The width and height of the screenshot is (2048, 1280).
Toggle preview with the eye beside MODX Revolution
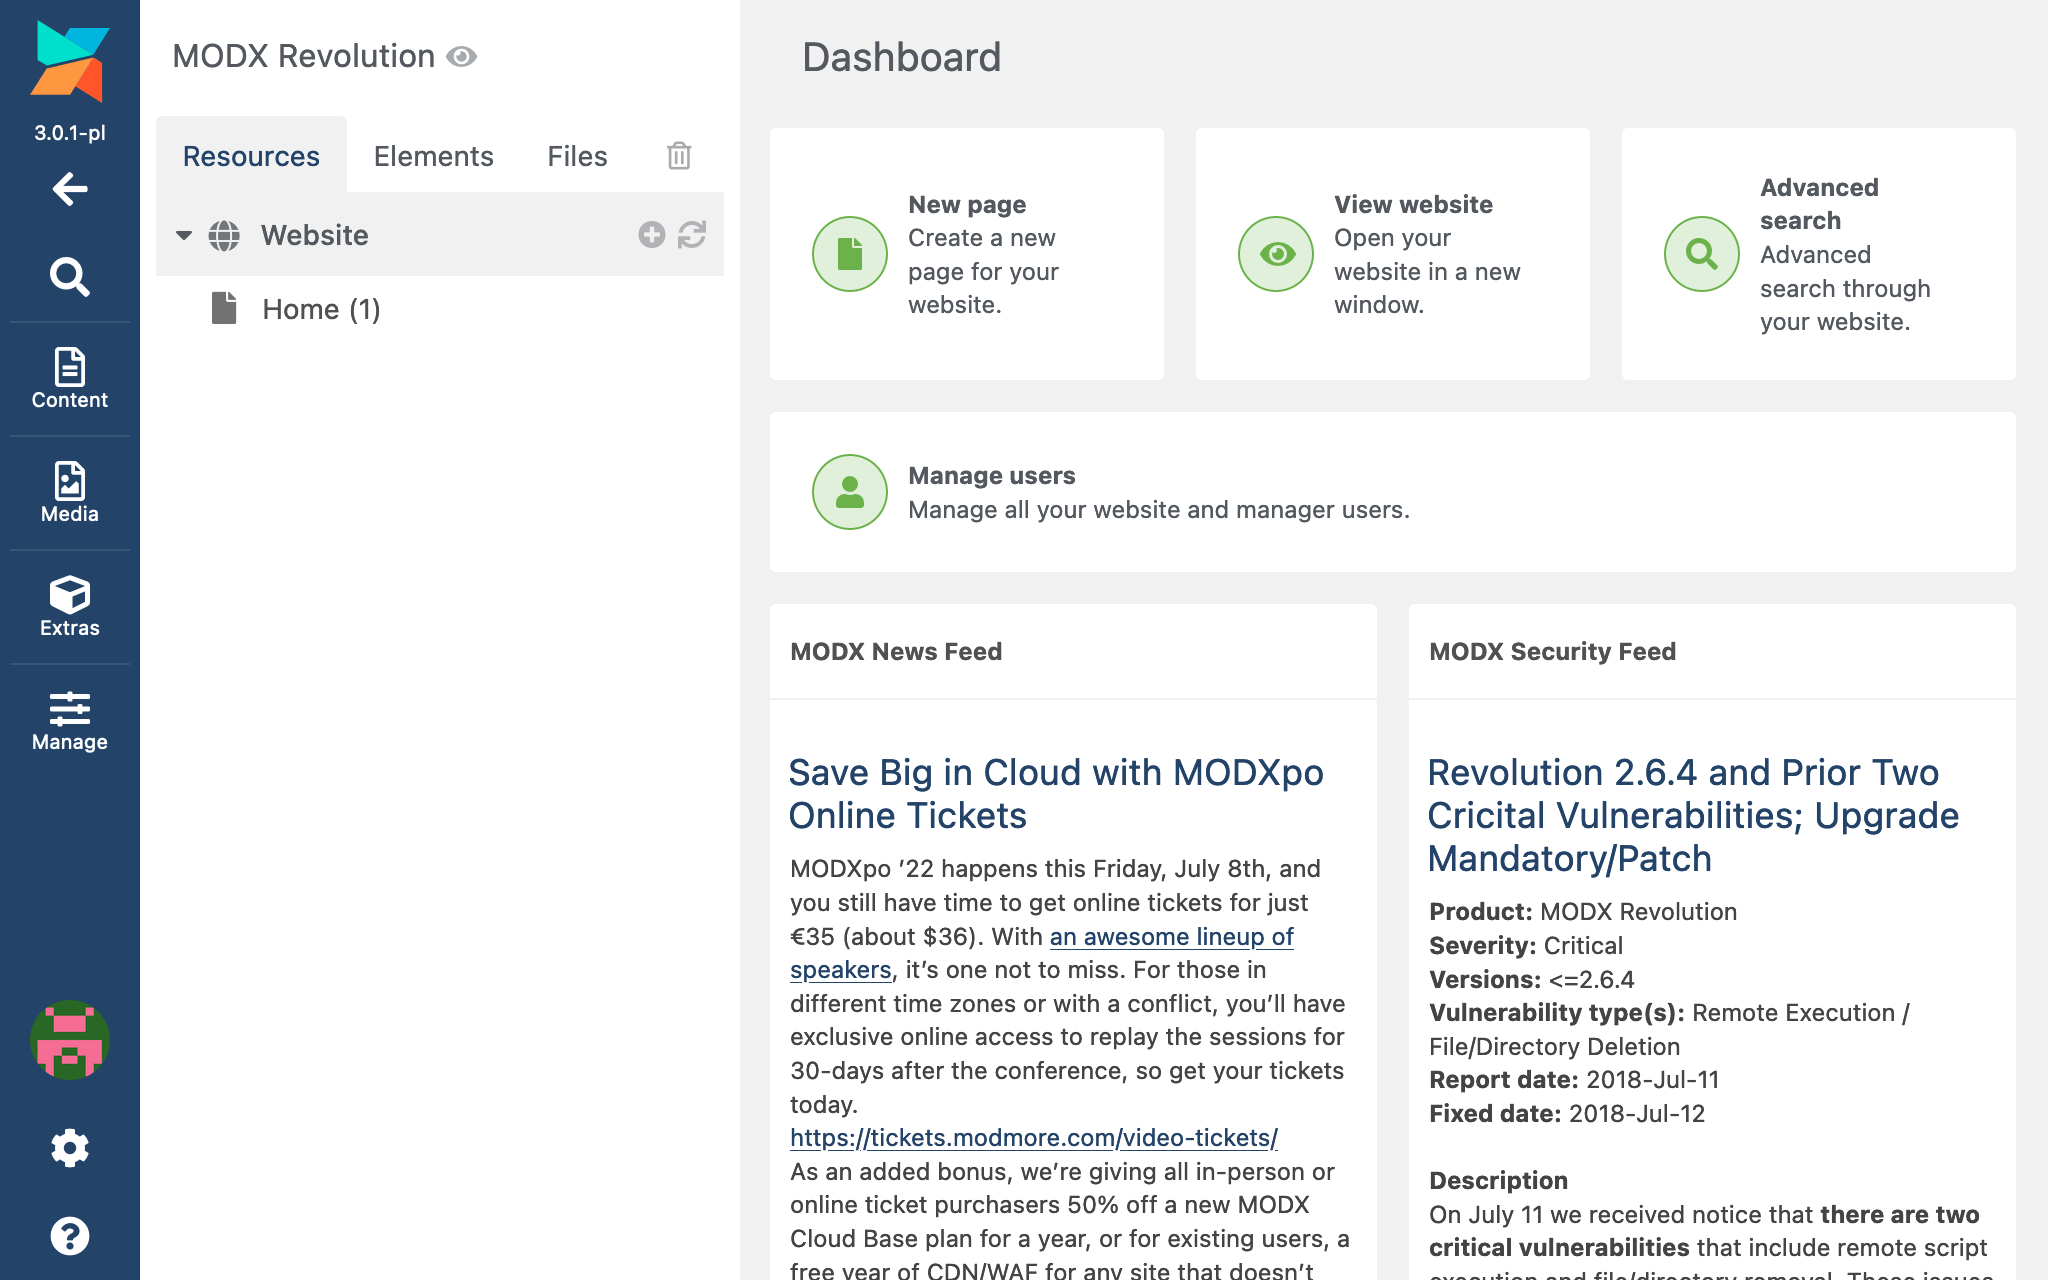(461, 57)
